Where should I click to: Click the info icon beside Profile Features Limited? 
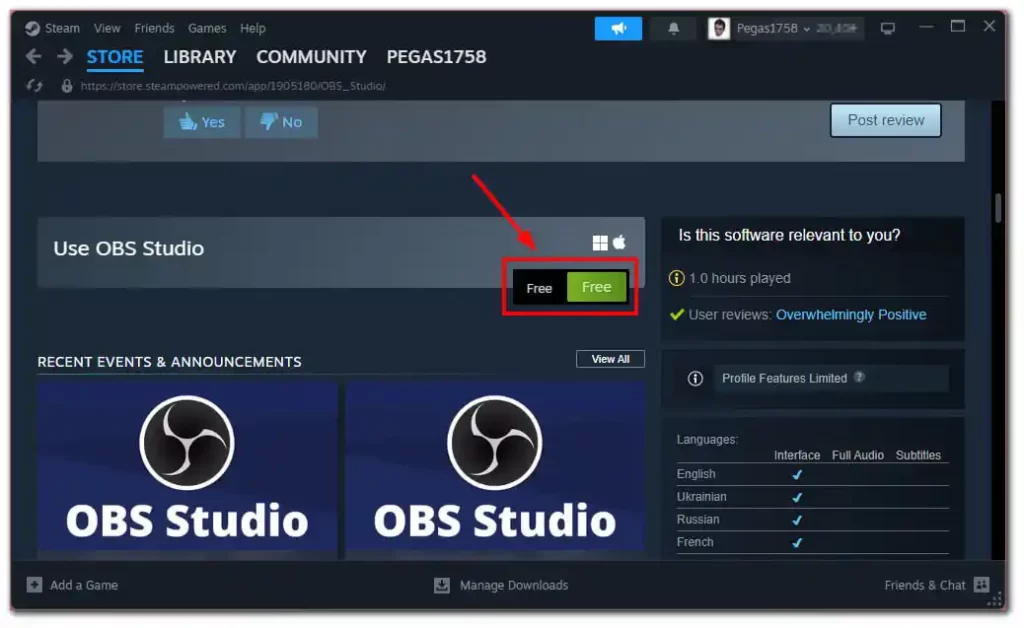(x=695, y=378)
